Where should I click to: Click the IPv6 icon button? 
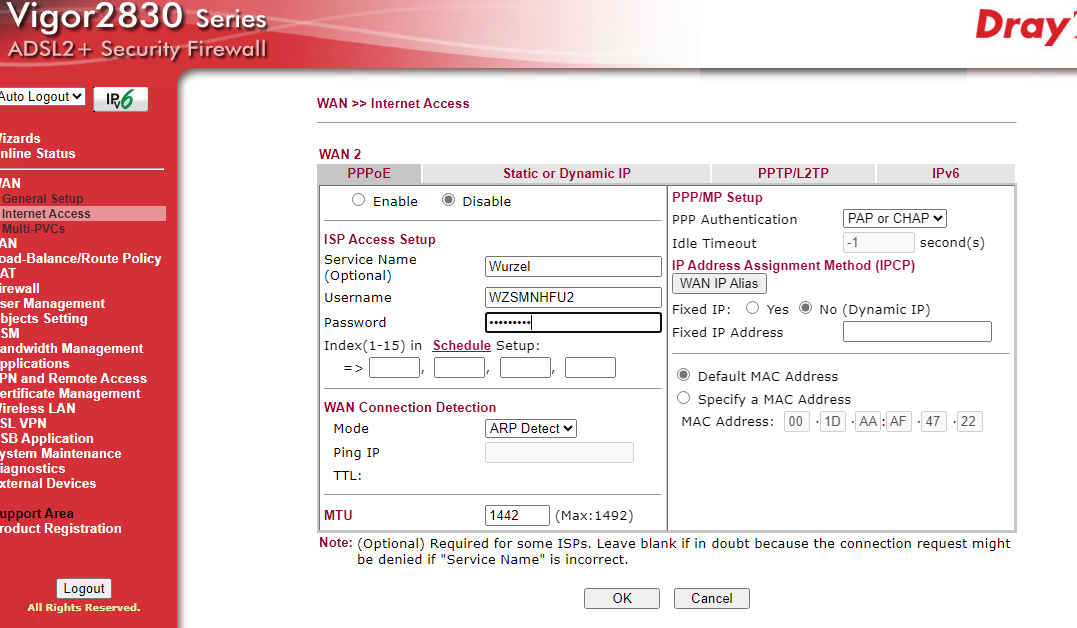point(120,99)
